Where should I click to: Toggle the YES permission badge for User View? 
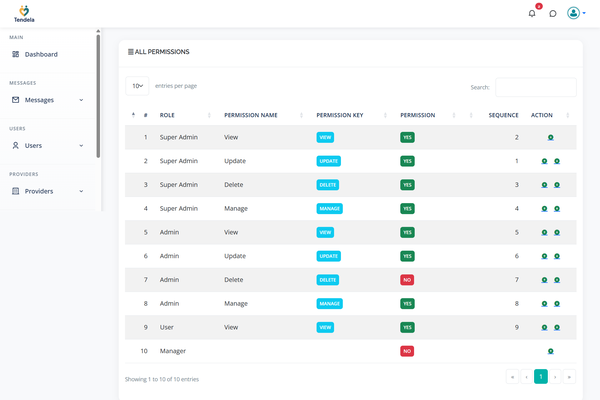(407, 327)
